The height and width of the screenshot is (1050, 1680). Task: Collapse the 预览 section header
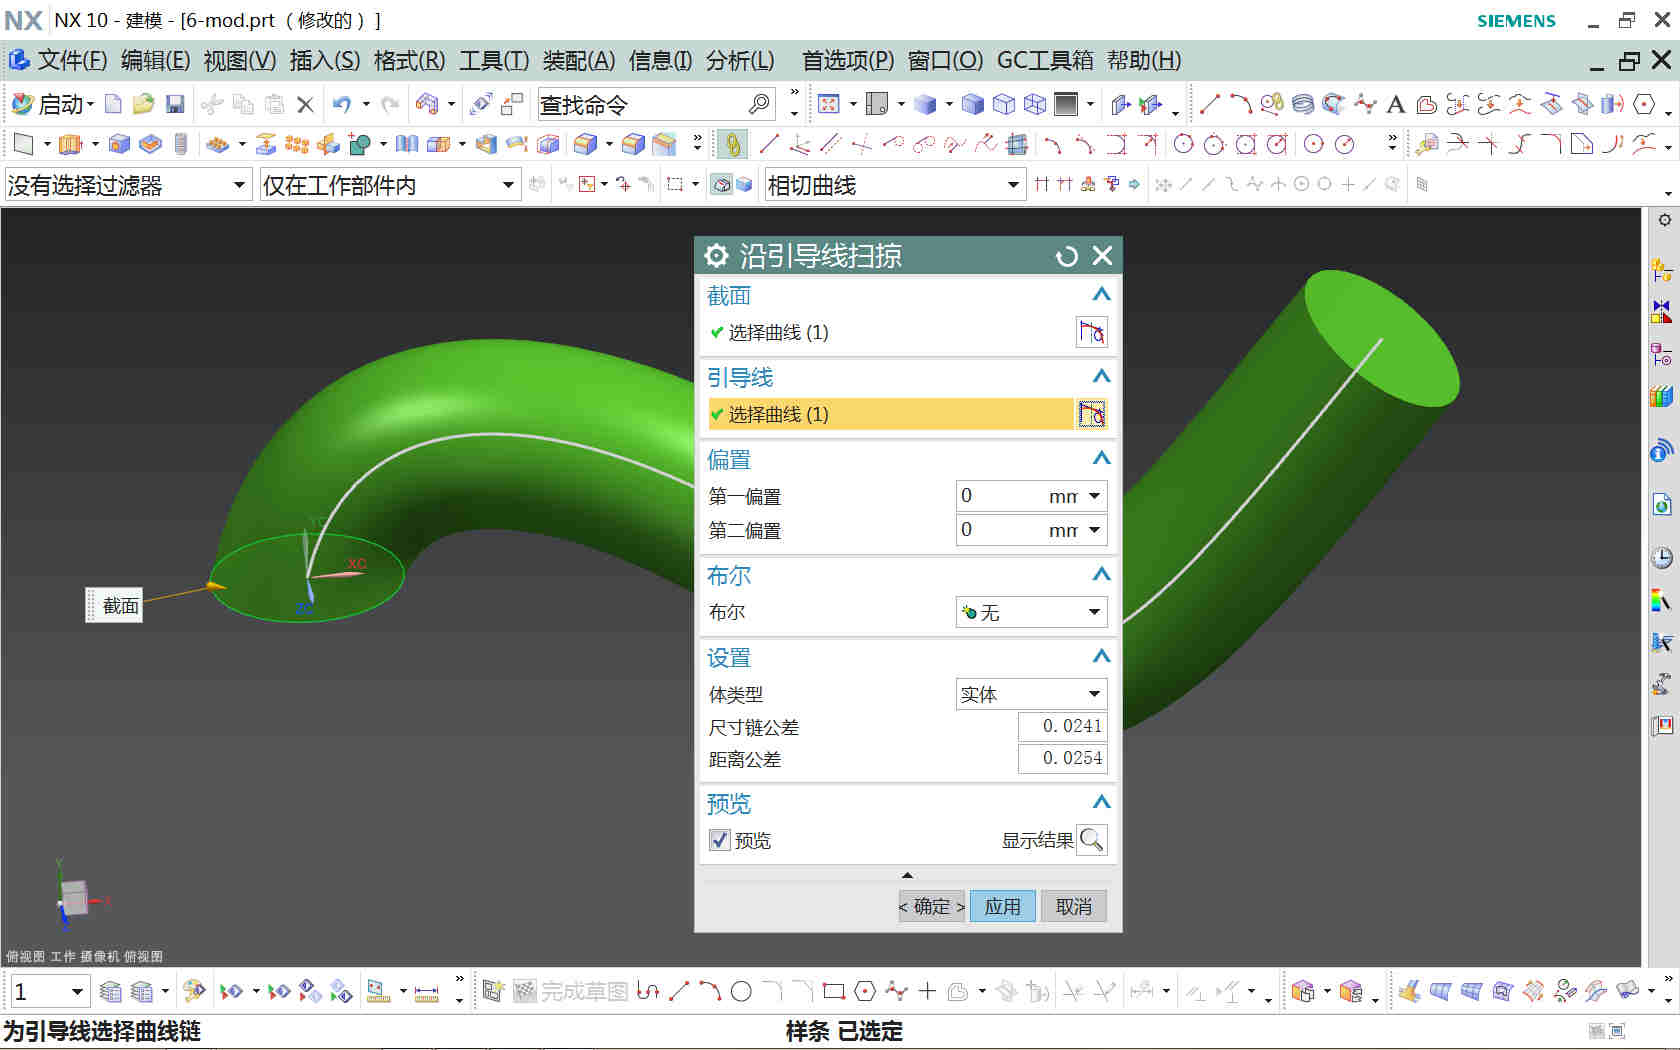pyautogui.click(x=1101, y=803)
